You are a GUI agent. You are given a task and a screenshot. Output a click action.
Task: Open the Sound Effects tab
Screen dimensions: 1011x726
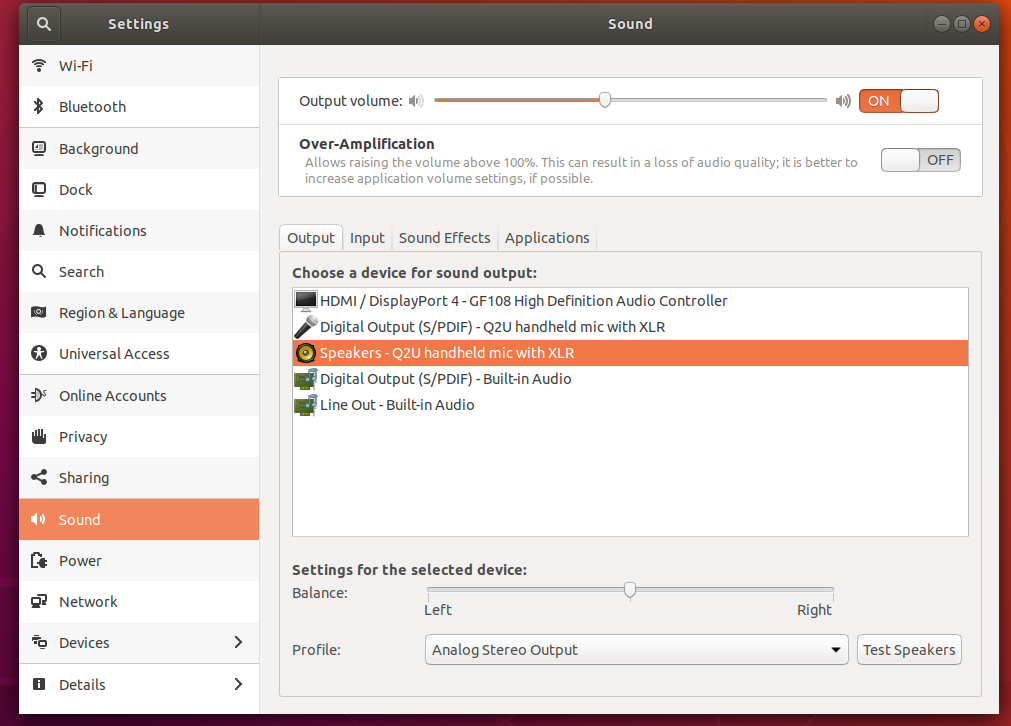point(444,238)
